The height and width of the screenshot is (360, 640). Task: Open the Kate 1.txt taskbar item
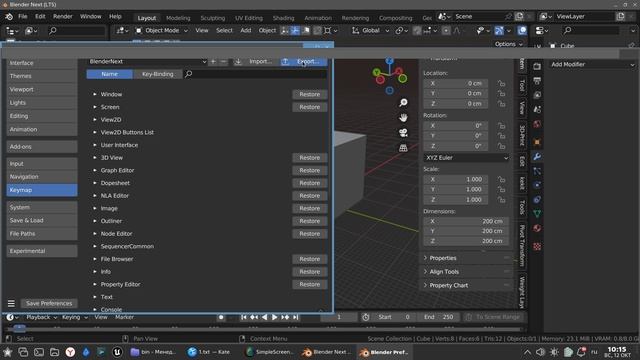209,352
